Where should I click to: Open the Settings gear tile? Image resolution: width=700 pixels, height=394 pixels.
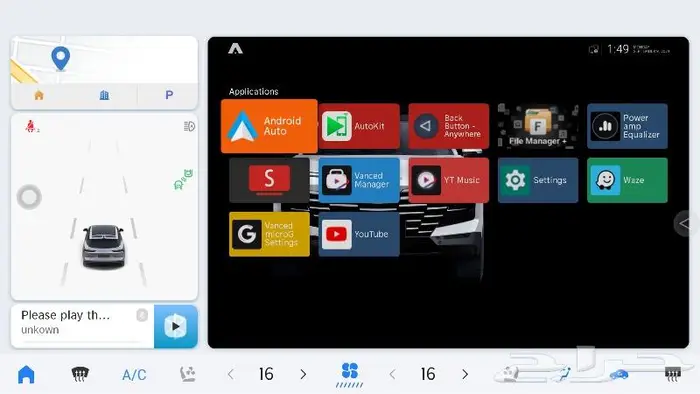(538, 180)
